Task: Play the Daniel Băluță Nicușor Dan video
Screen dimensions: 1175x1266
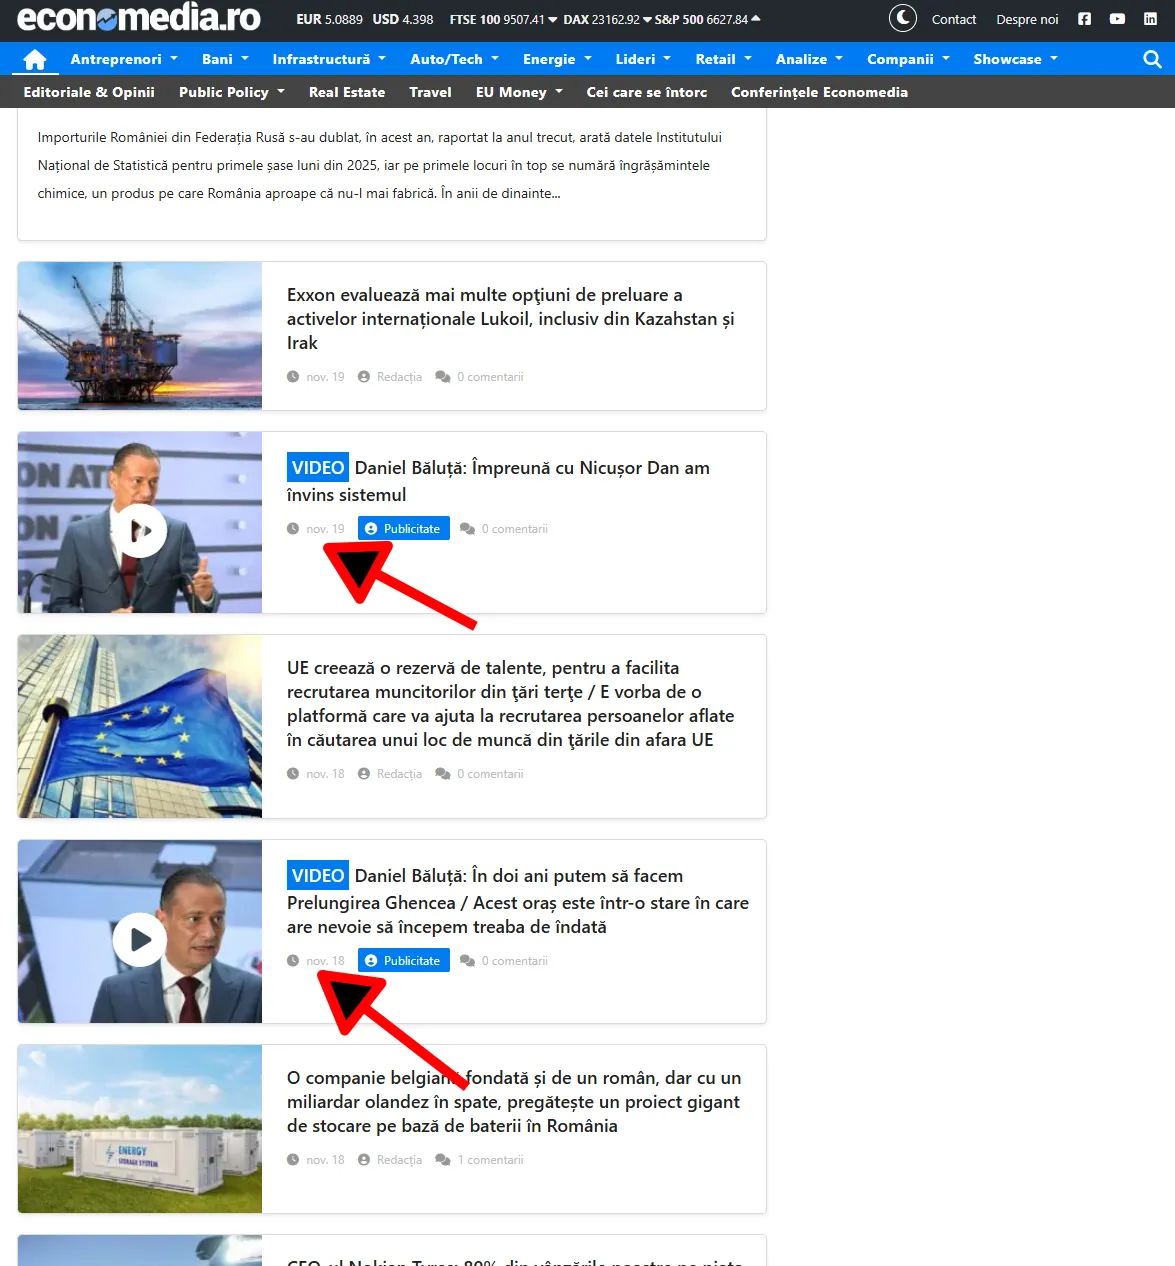Action: (x=140, y=531)
